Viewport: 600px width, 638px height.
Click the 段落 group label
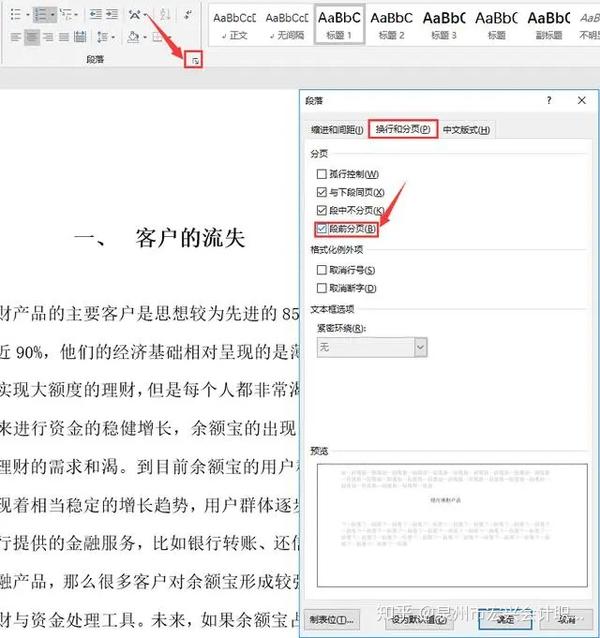pyautogui.click(x=95, y=59)
